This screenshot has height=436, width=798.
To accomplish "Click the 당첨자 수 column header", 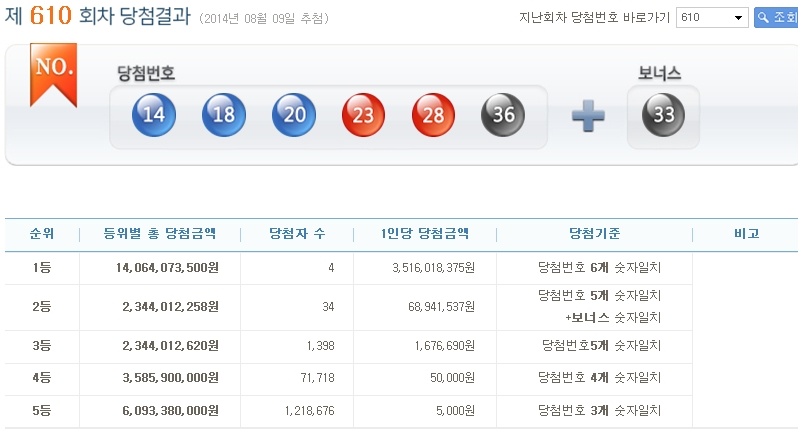I will pyautogui.click(x=297, y=234).
